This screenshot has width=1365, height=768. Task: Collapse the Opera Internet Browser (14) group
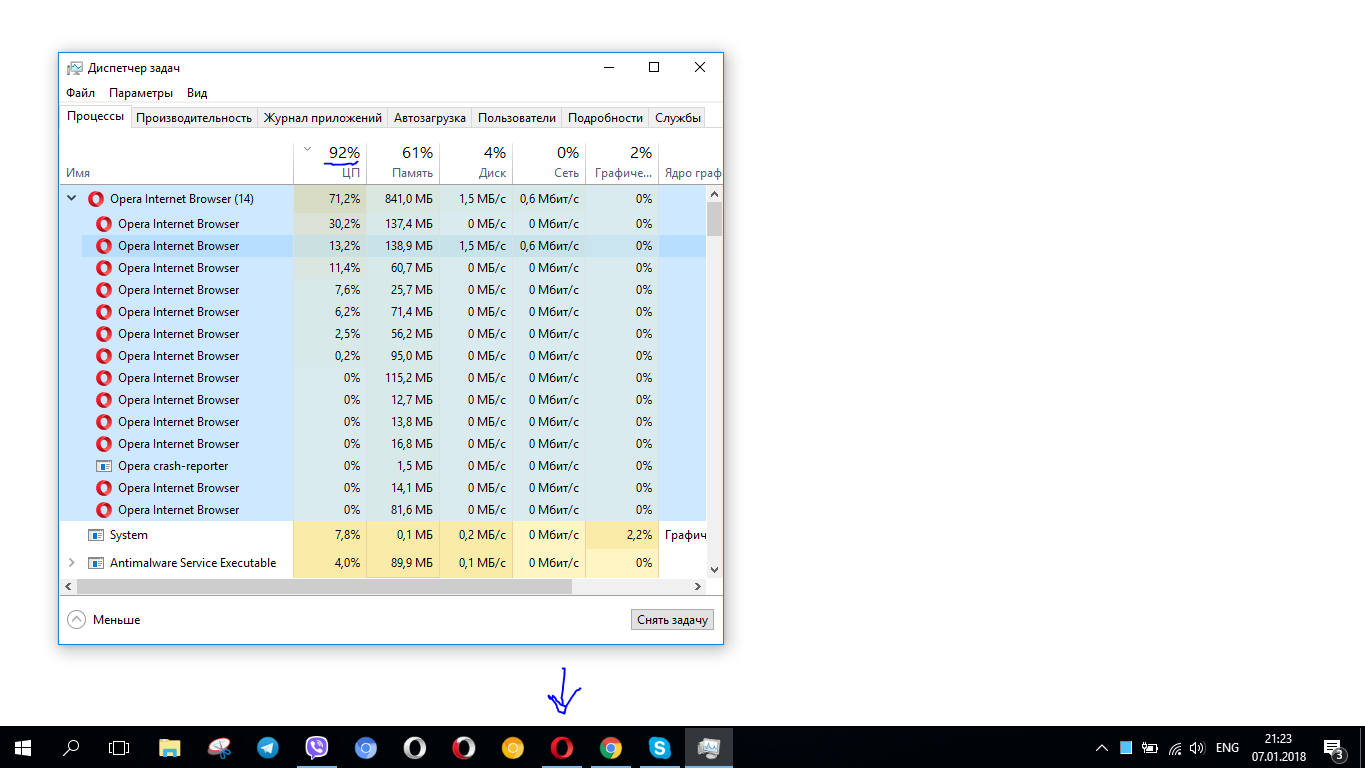[72, 199]
